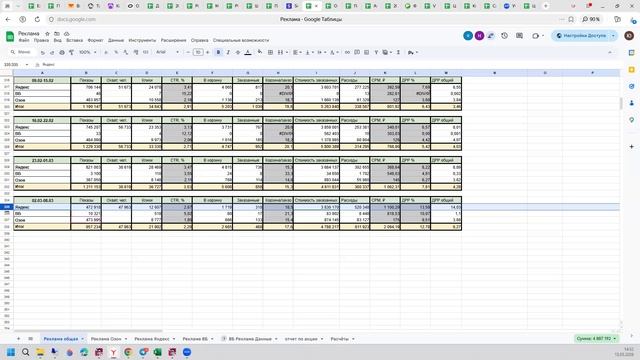Open Google Keep in the side panel
Image resolution: width=640 pixels, height=360 pixels.
click(631, 70)
